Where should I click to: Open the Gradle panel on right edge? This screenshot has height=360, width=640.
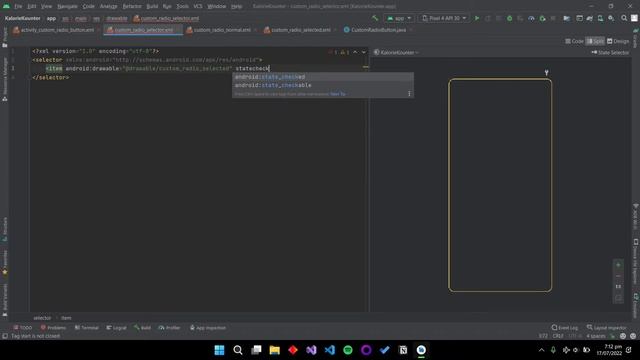pos(636,38)
